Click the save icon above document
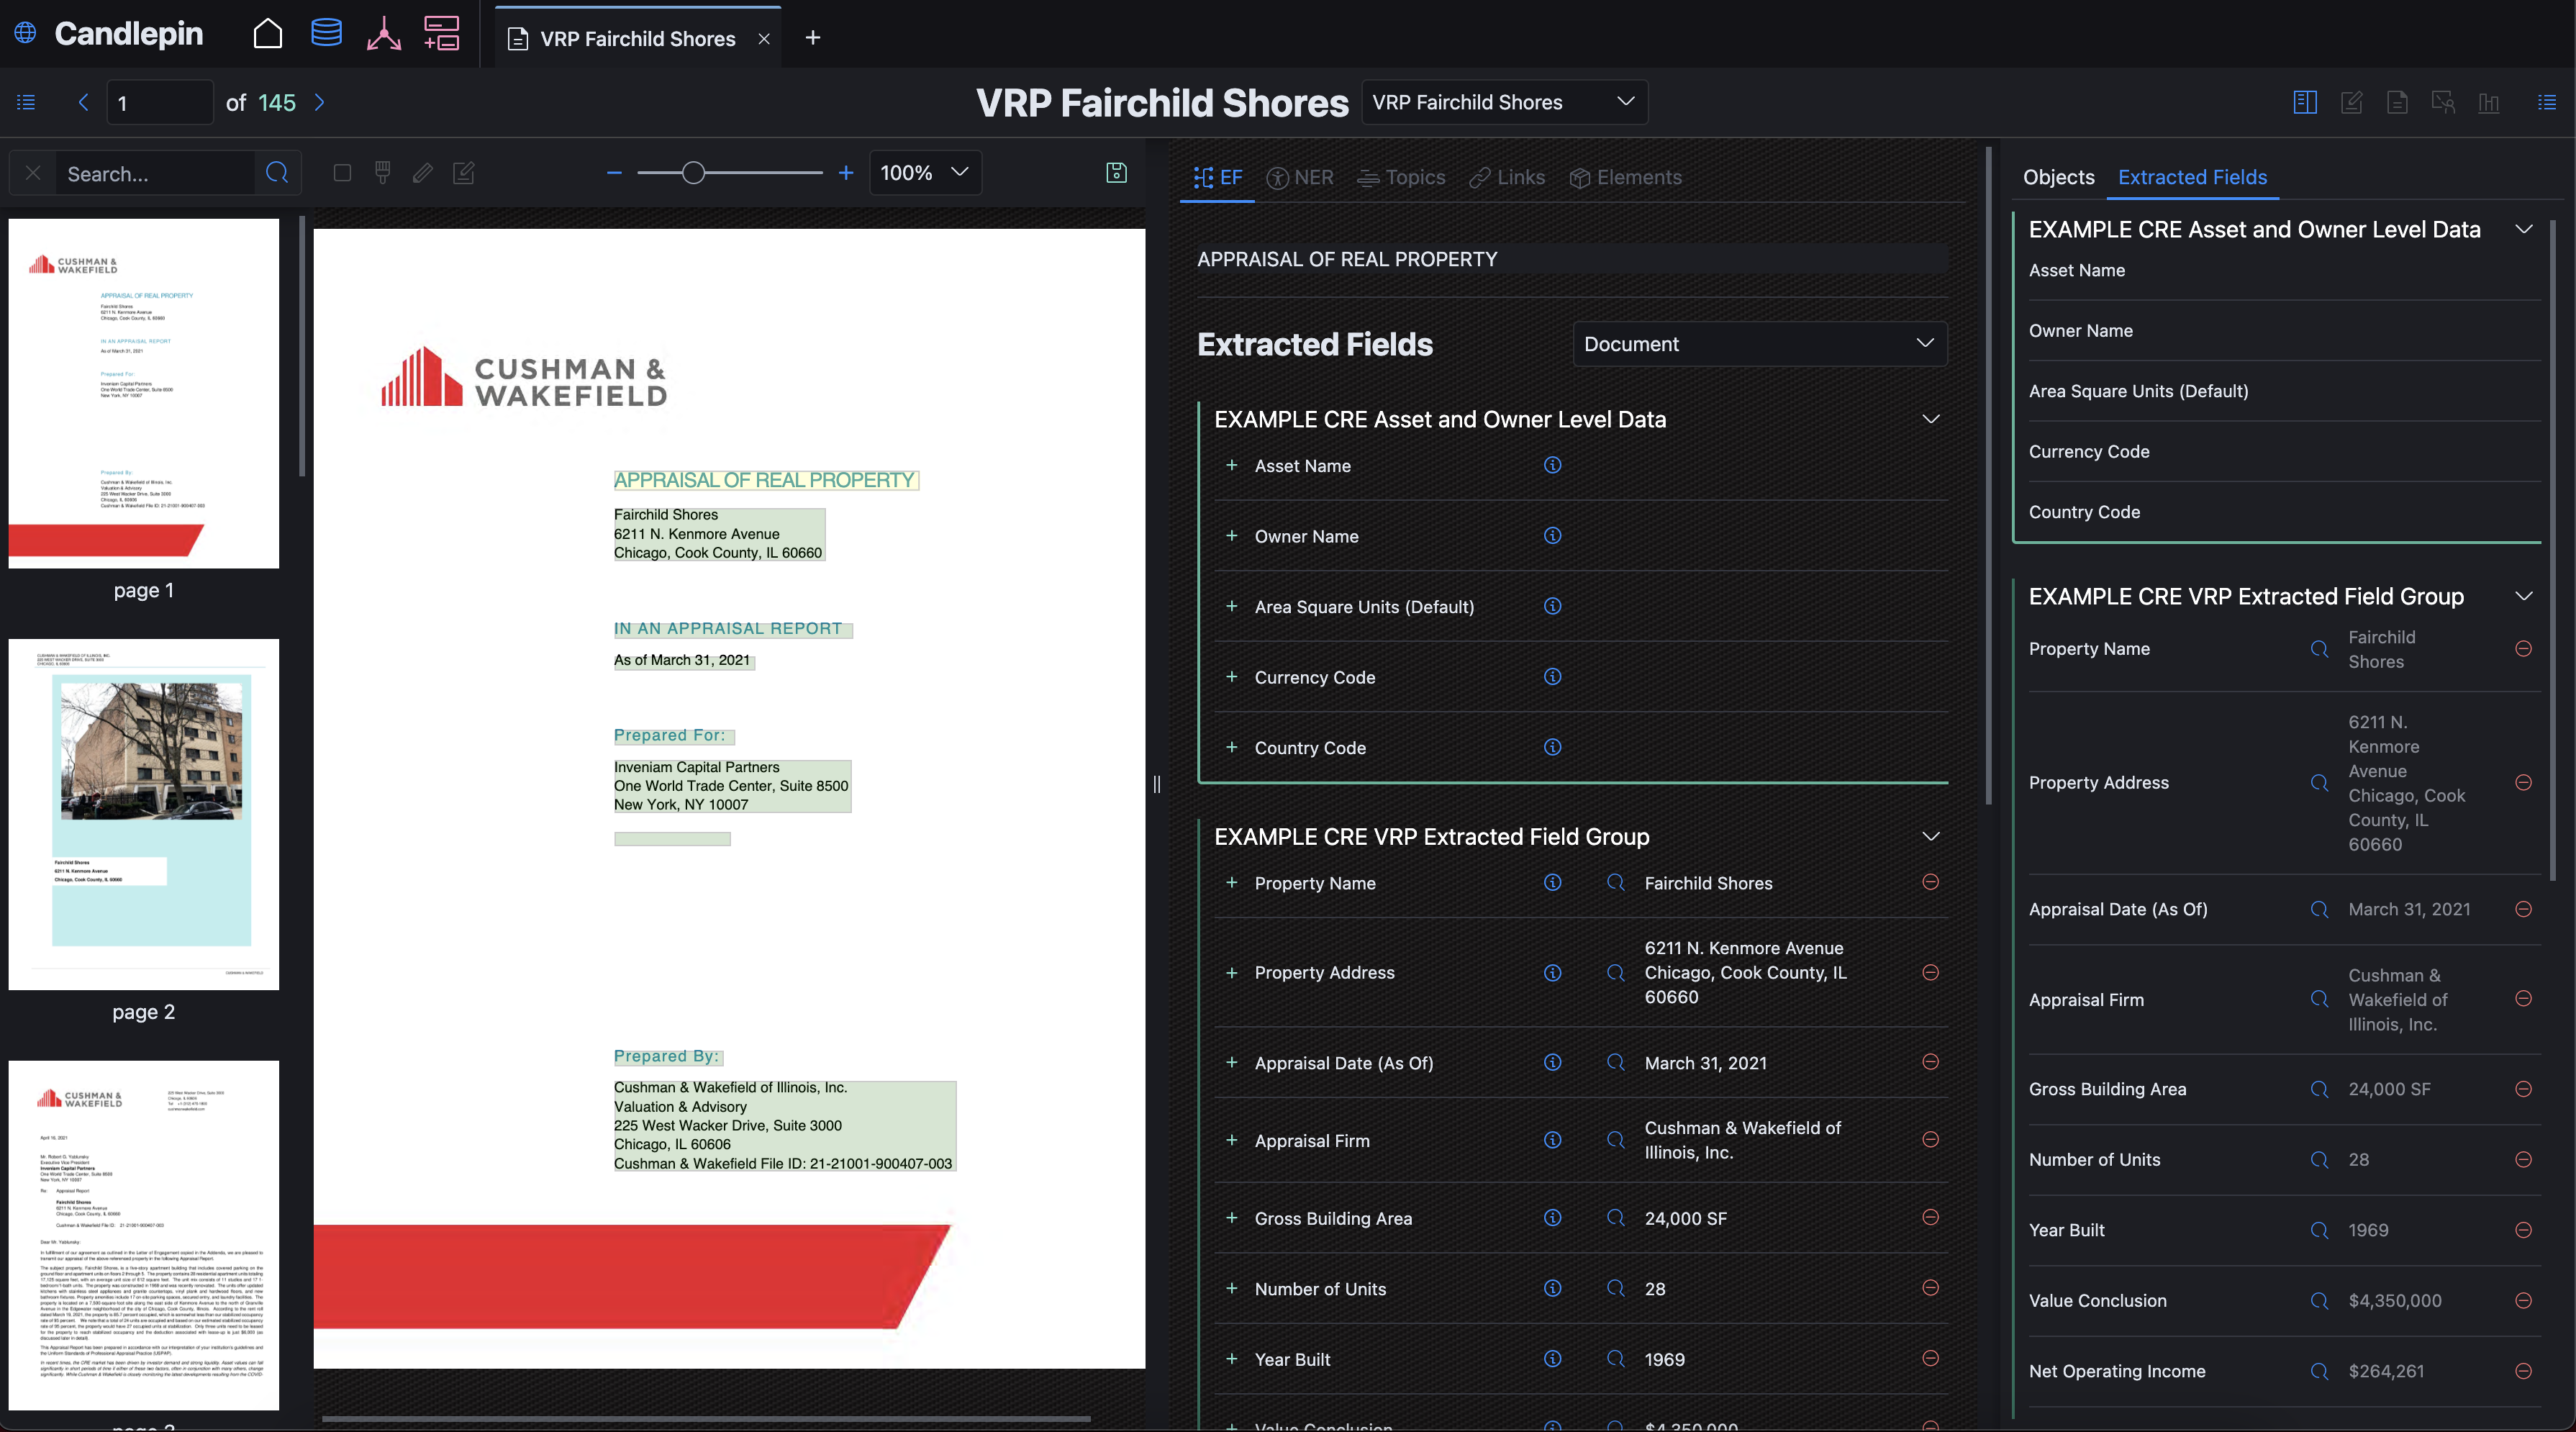Image resolution: width=2576 pixels, height=1432 pixels. tap(1116, 173)
